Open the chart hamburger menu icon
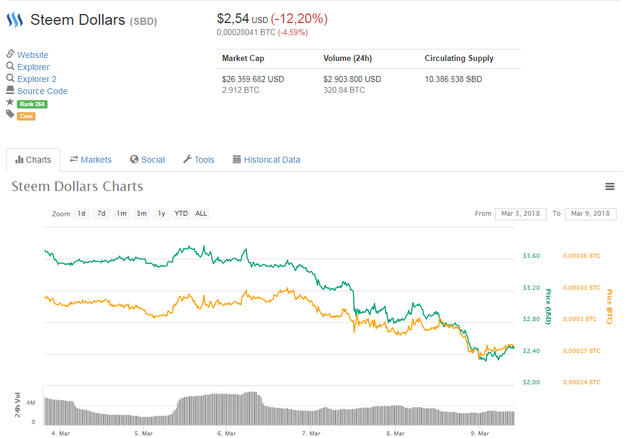Viewport: 640px width, 438px height. [x=610, y=187]
